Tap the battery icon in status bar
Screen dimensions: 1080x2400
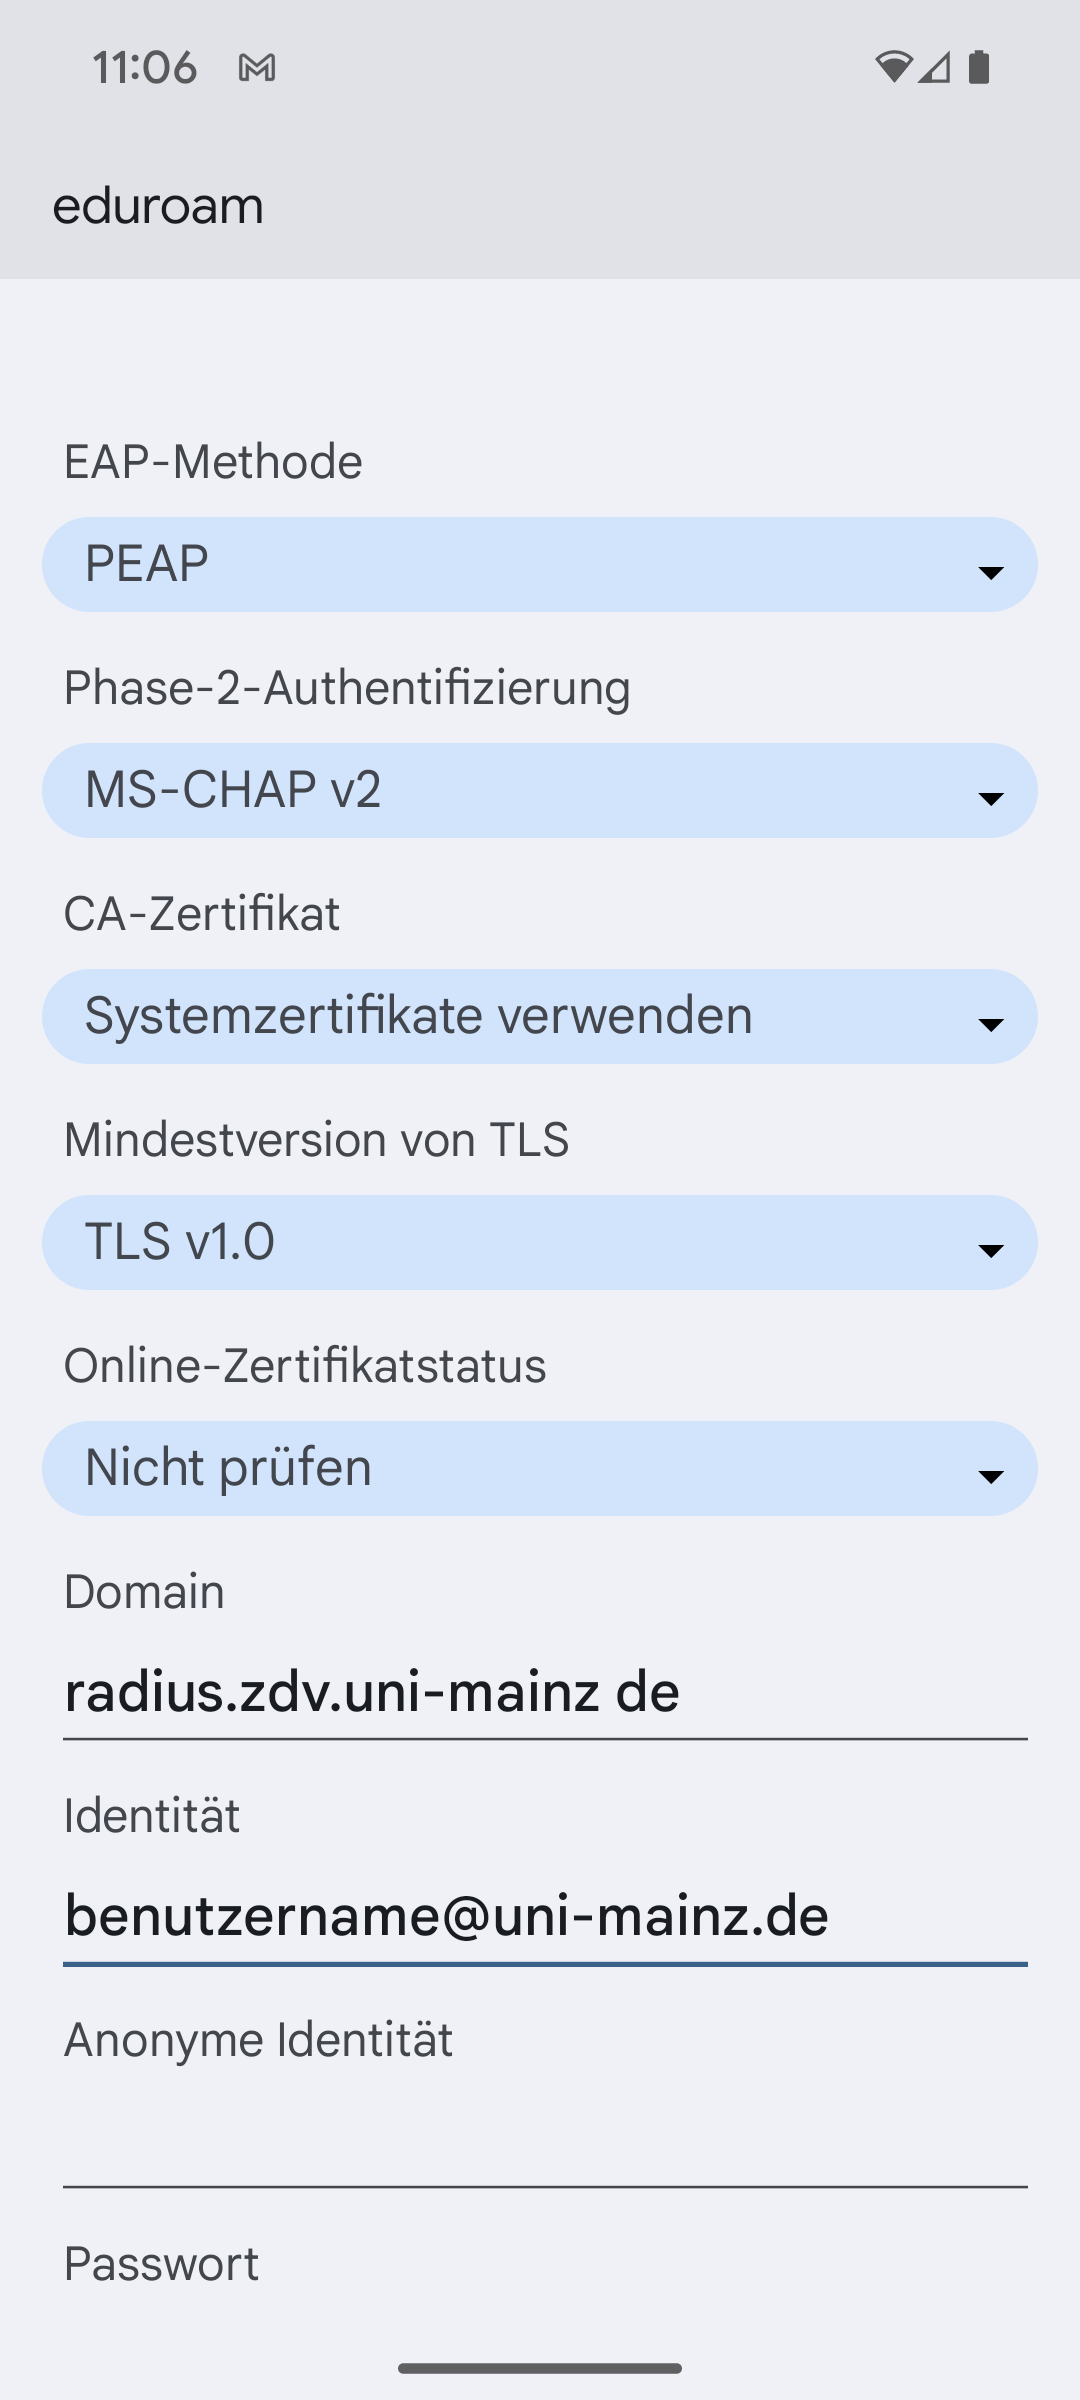coord(979,67)
